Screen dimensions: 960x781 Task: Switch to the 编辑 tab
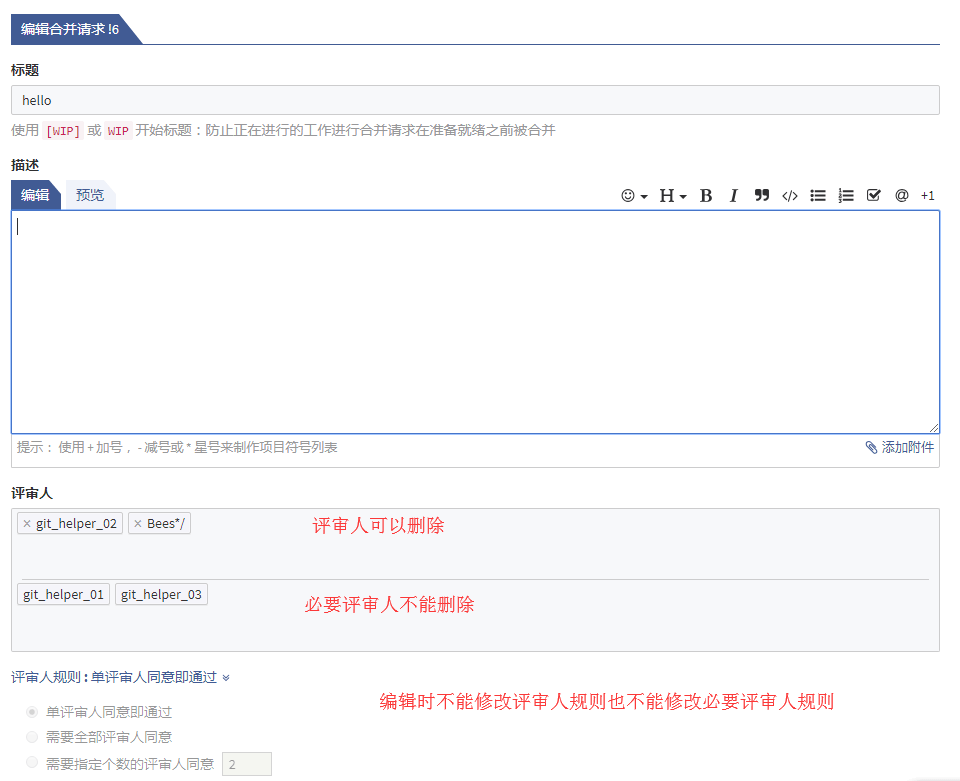[35, 195]
